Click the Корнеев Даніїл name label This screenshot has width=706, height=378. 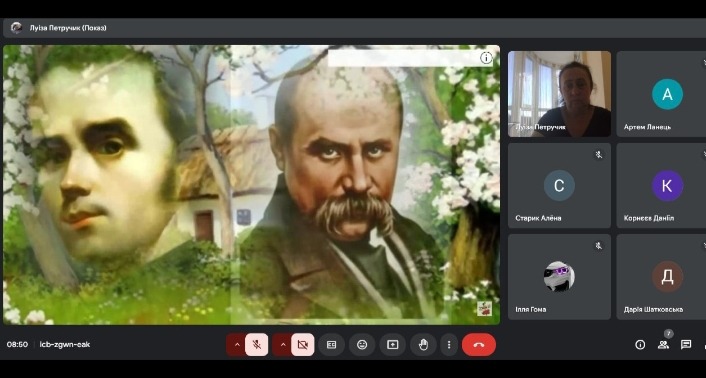tap(649, 218)
